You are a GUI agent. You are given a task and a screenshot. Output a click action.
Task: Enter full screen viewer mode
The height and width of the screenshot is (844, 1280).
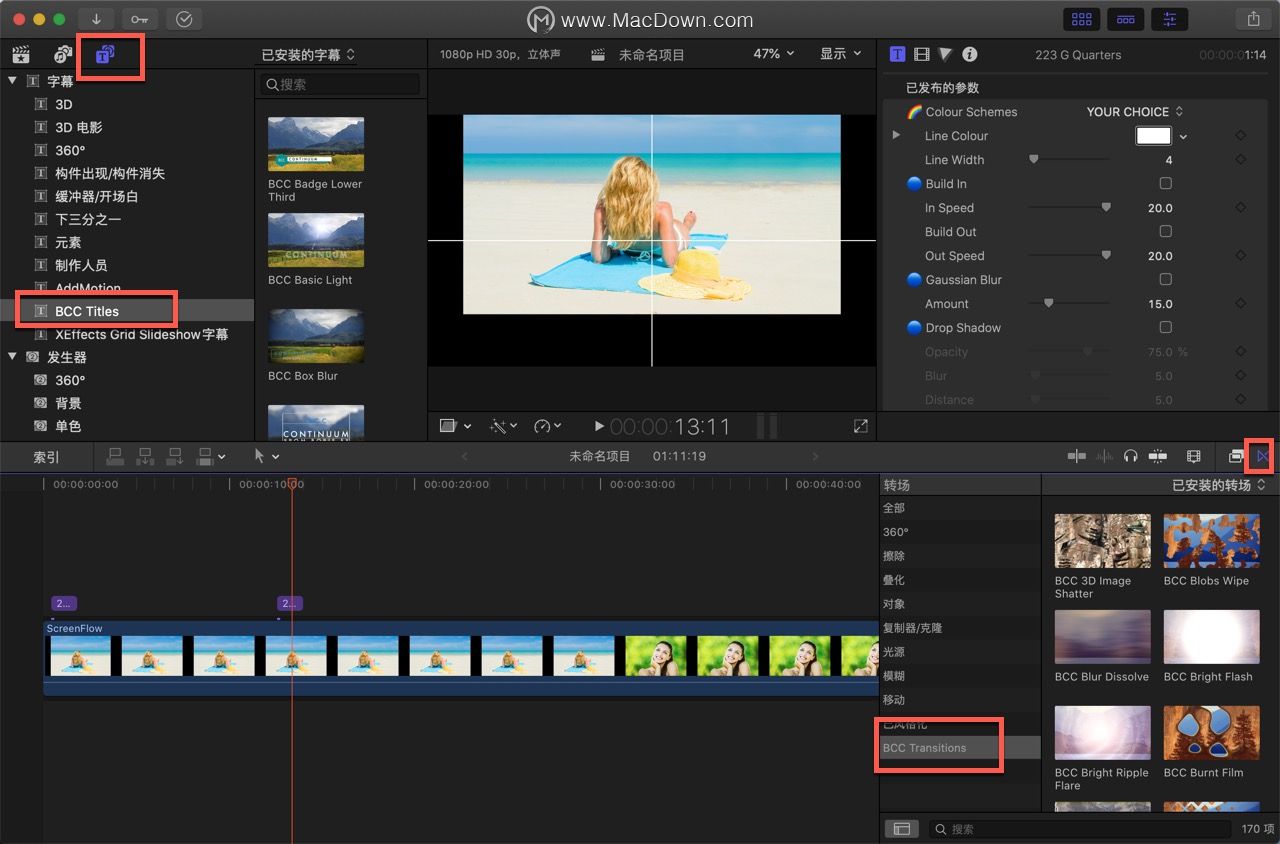861,426
